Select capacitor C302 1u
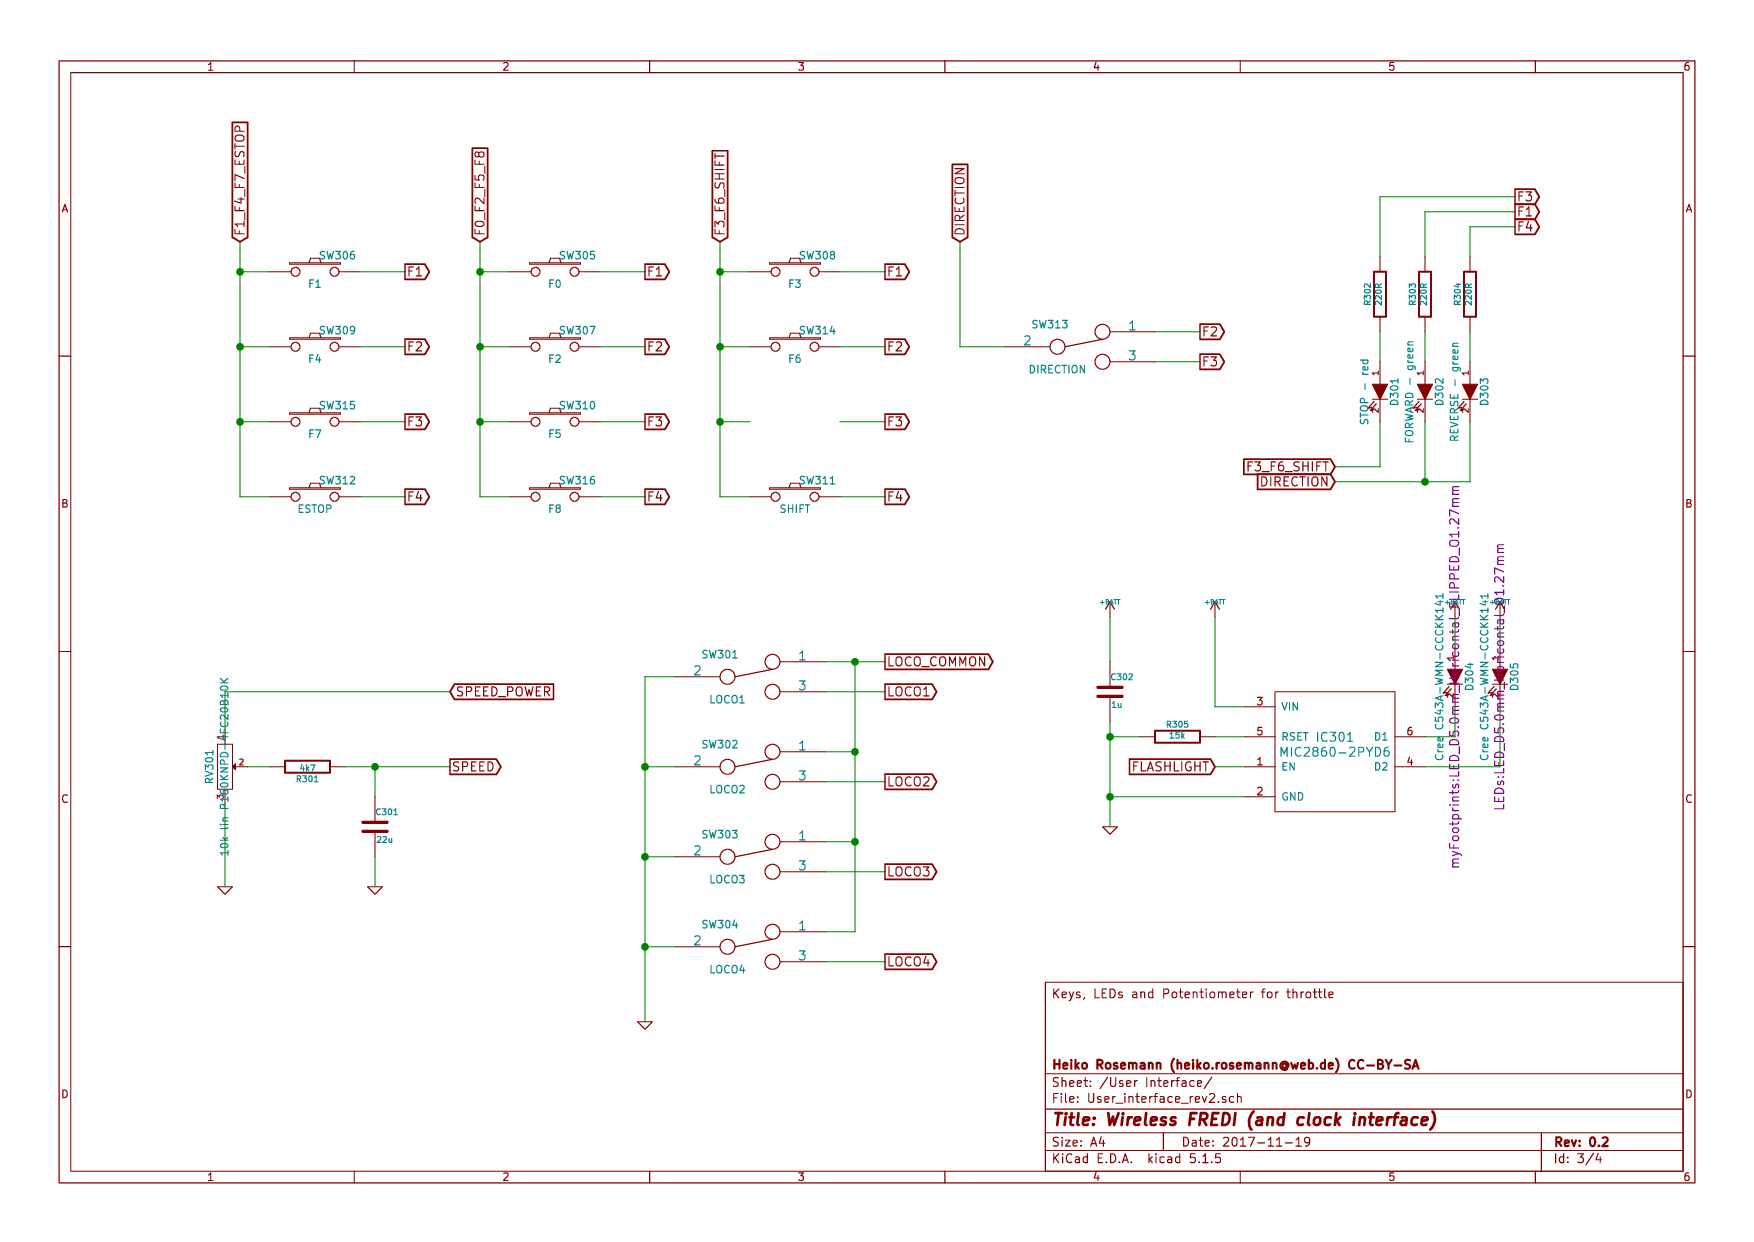The width and height of the screenshot is (1754, 1242). (x=1110, y=691)
